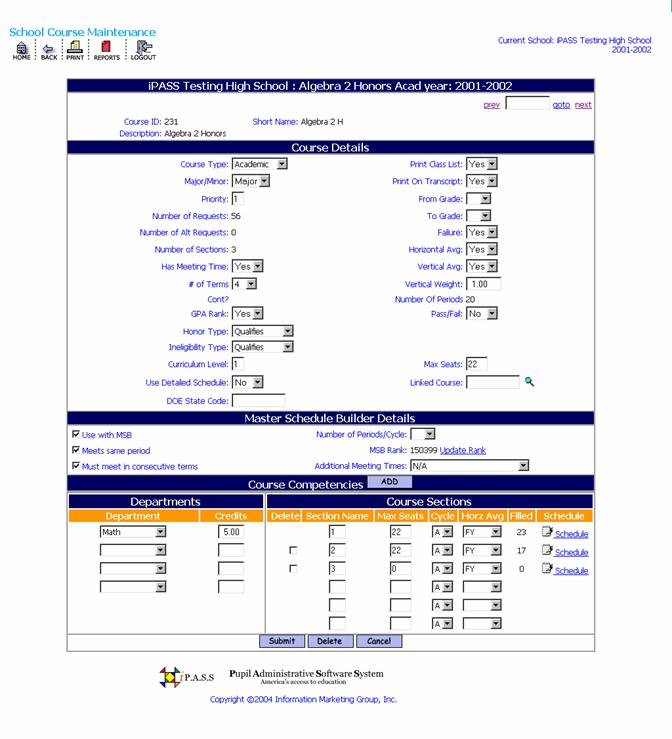This screenshot has height=739, width=672.
Task: Open the Has Meeting Time dropdown
Action: point(247,266)
